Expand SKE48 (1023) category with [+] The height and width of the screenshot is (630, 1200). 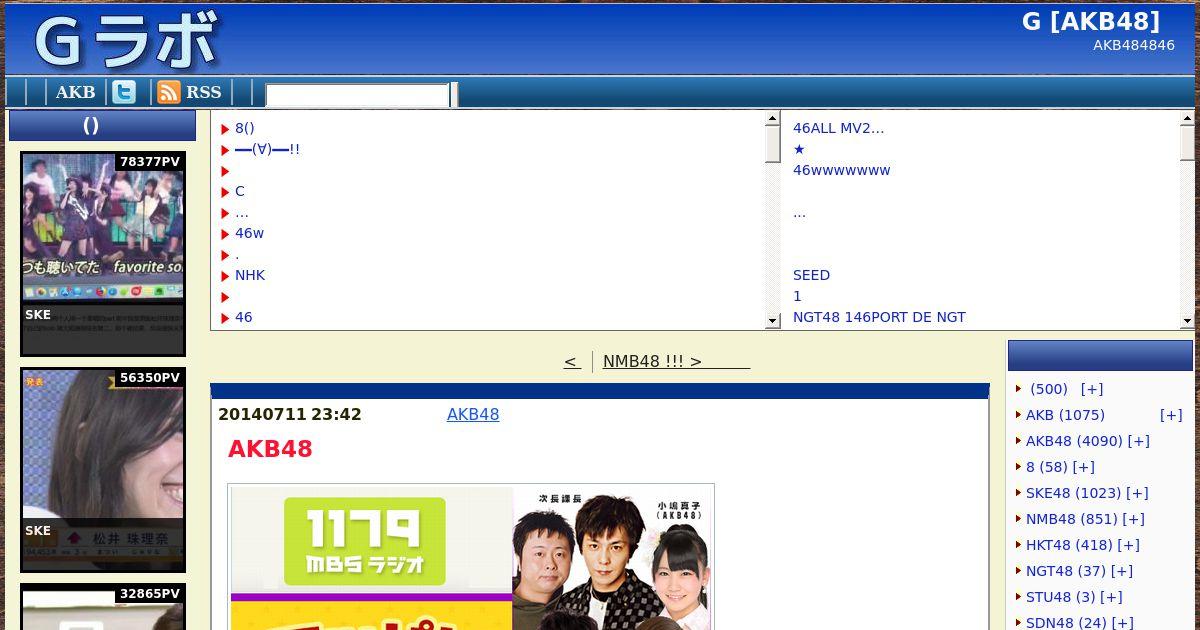tap(1137, 493)
